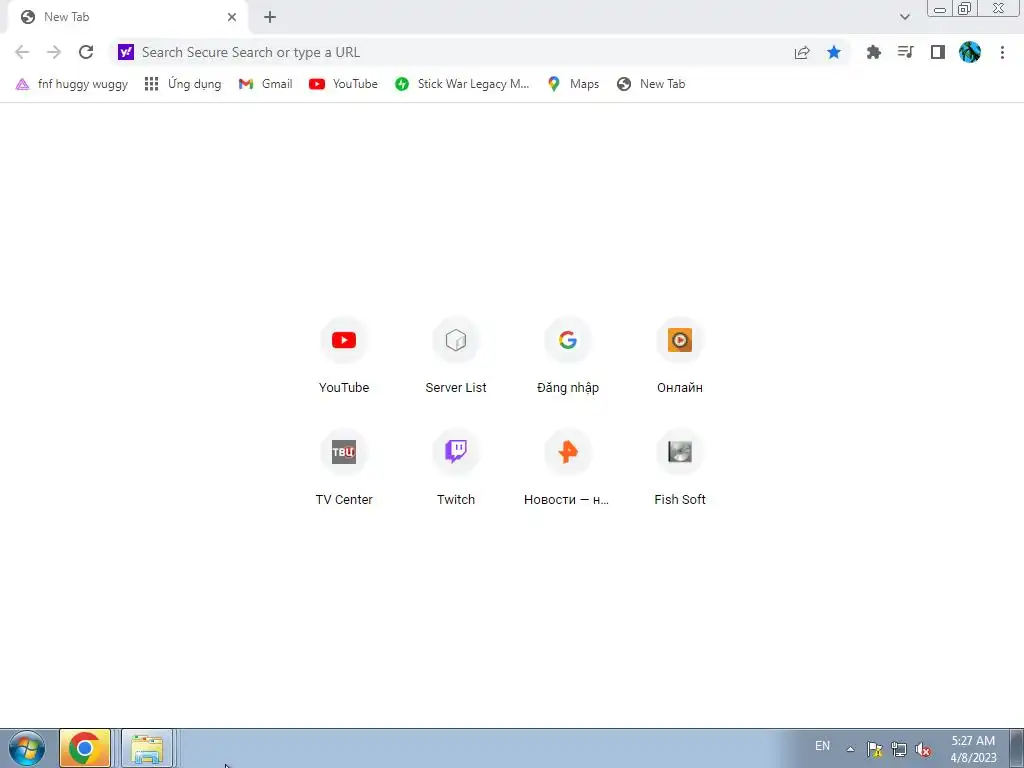This screenshot has width=1024, height=768.
Task: Toggle the side panel
Action: [938, 52]
